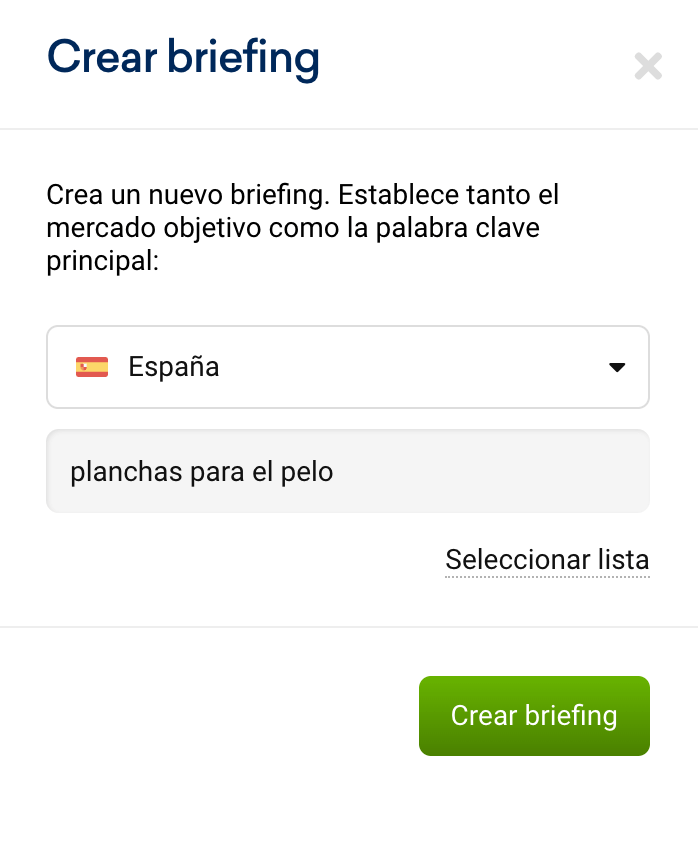Click the text 'planchas para el pelo'
This screenshot has height=853, width=698.
tap(202, 471)
